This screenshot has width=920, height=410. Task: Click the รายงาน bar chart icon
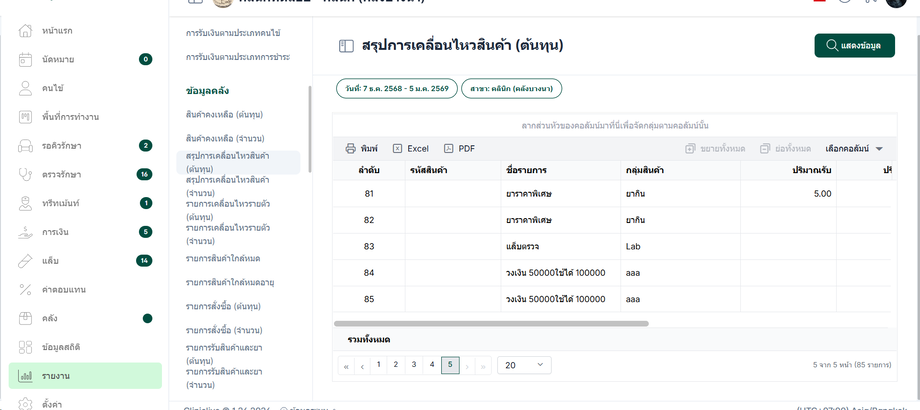pos(25,376)
